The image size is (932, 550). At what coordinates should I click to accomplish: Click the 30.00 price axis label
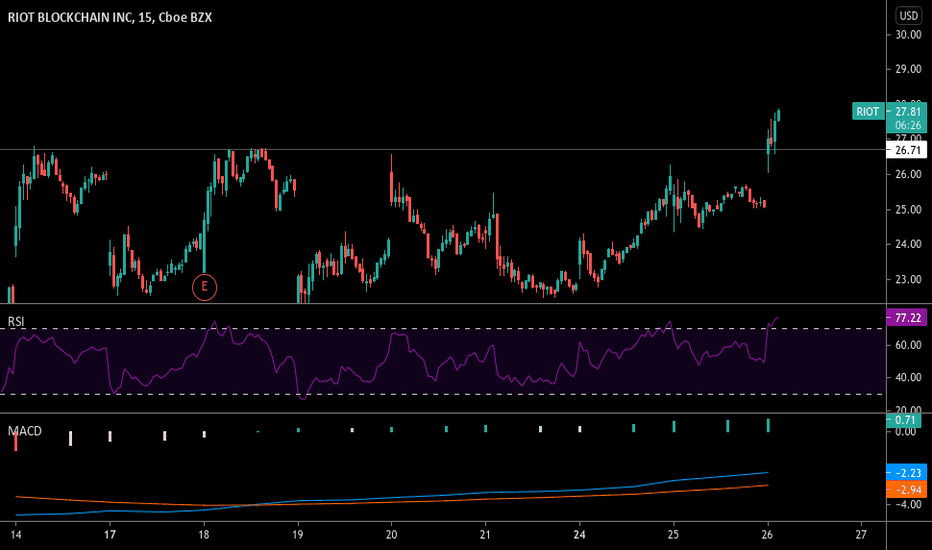coord(908,34)
